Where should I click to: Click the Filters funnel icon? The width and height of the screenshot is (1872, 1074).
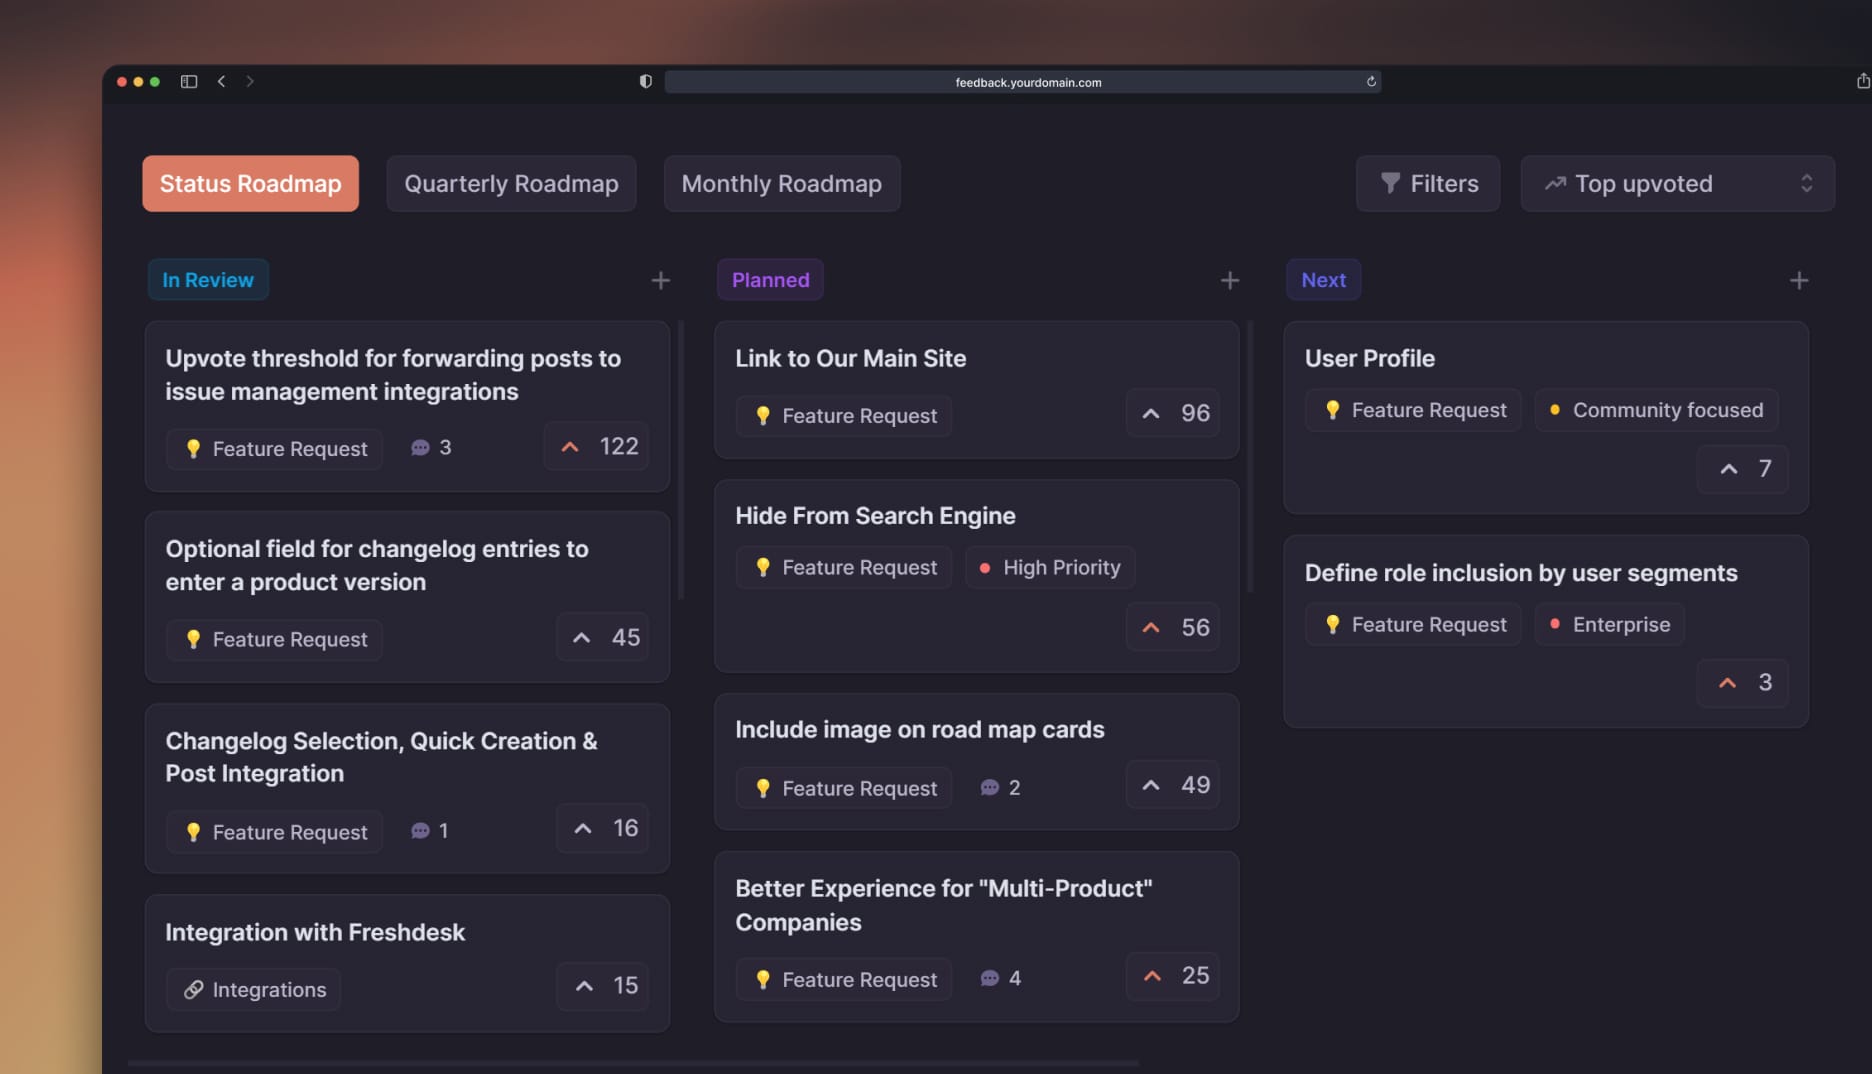(1391, 183)
